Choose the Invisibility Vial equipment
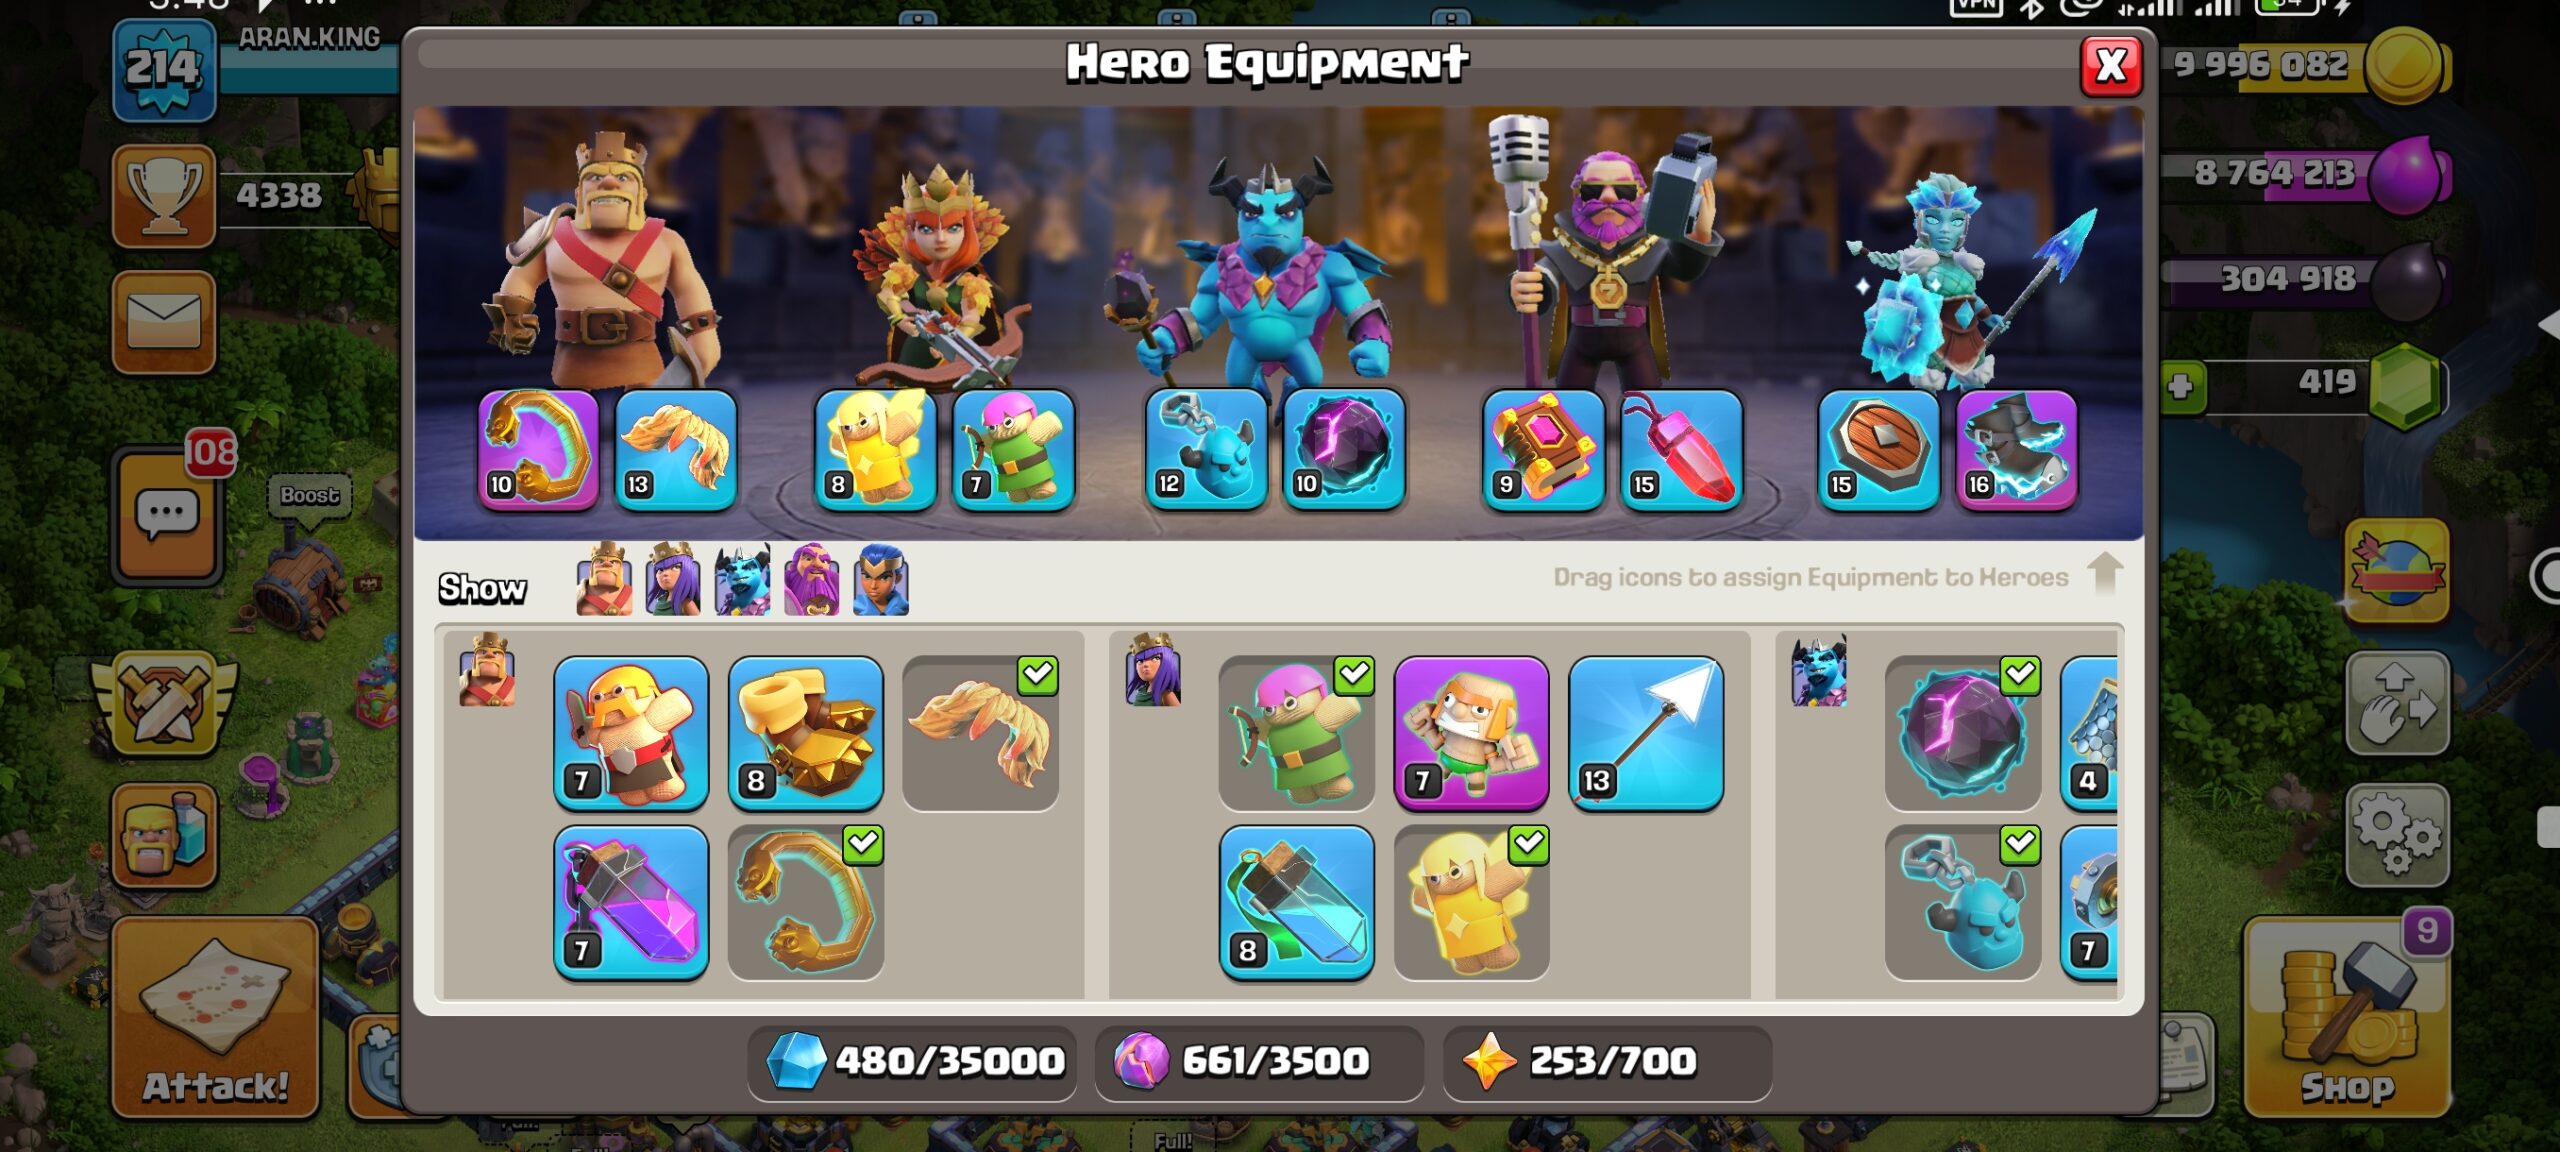Screen dimensions: 2560x1152 (1296, 903)
